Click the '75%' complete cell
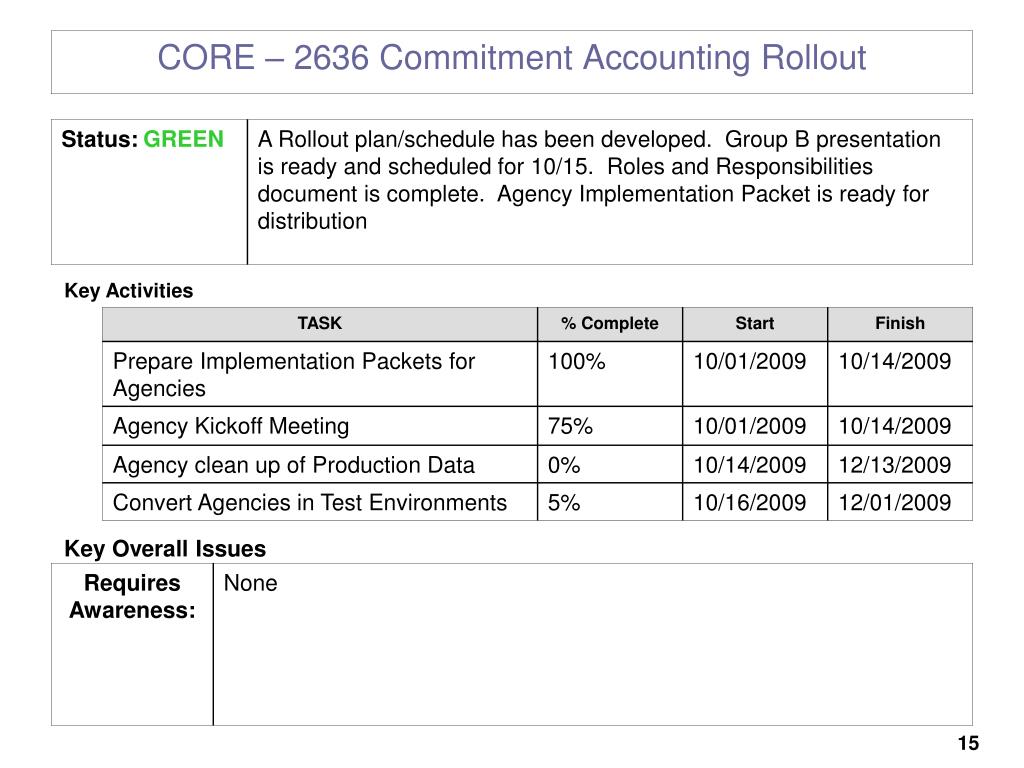 [x=610, y=426]
